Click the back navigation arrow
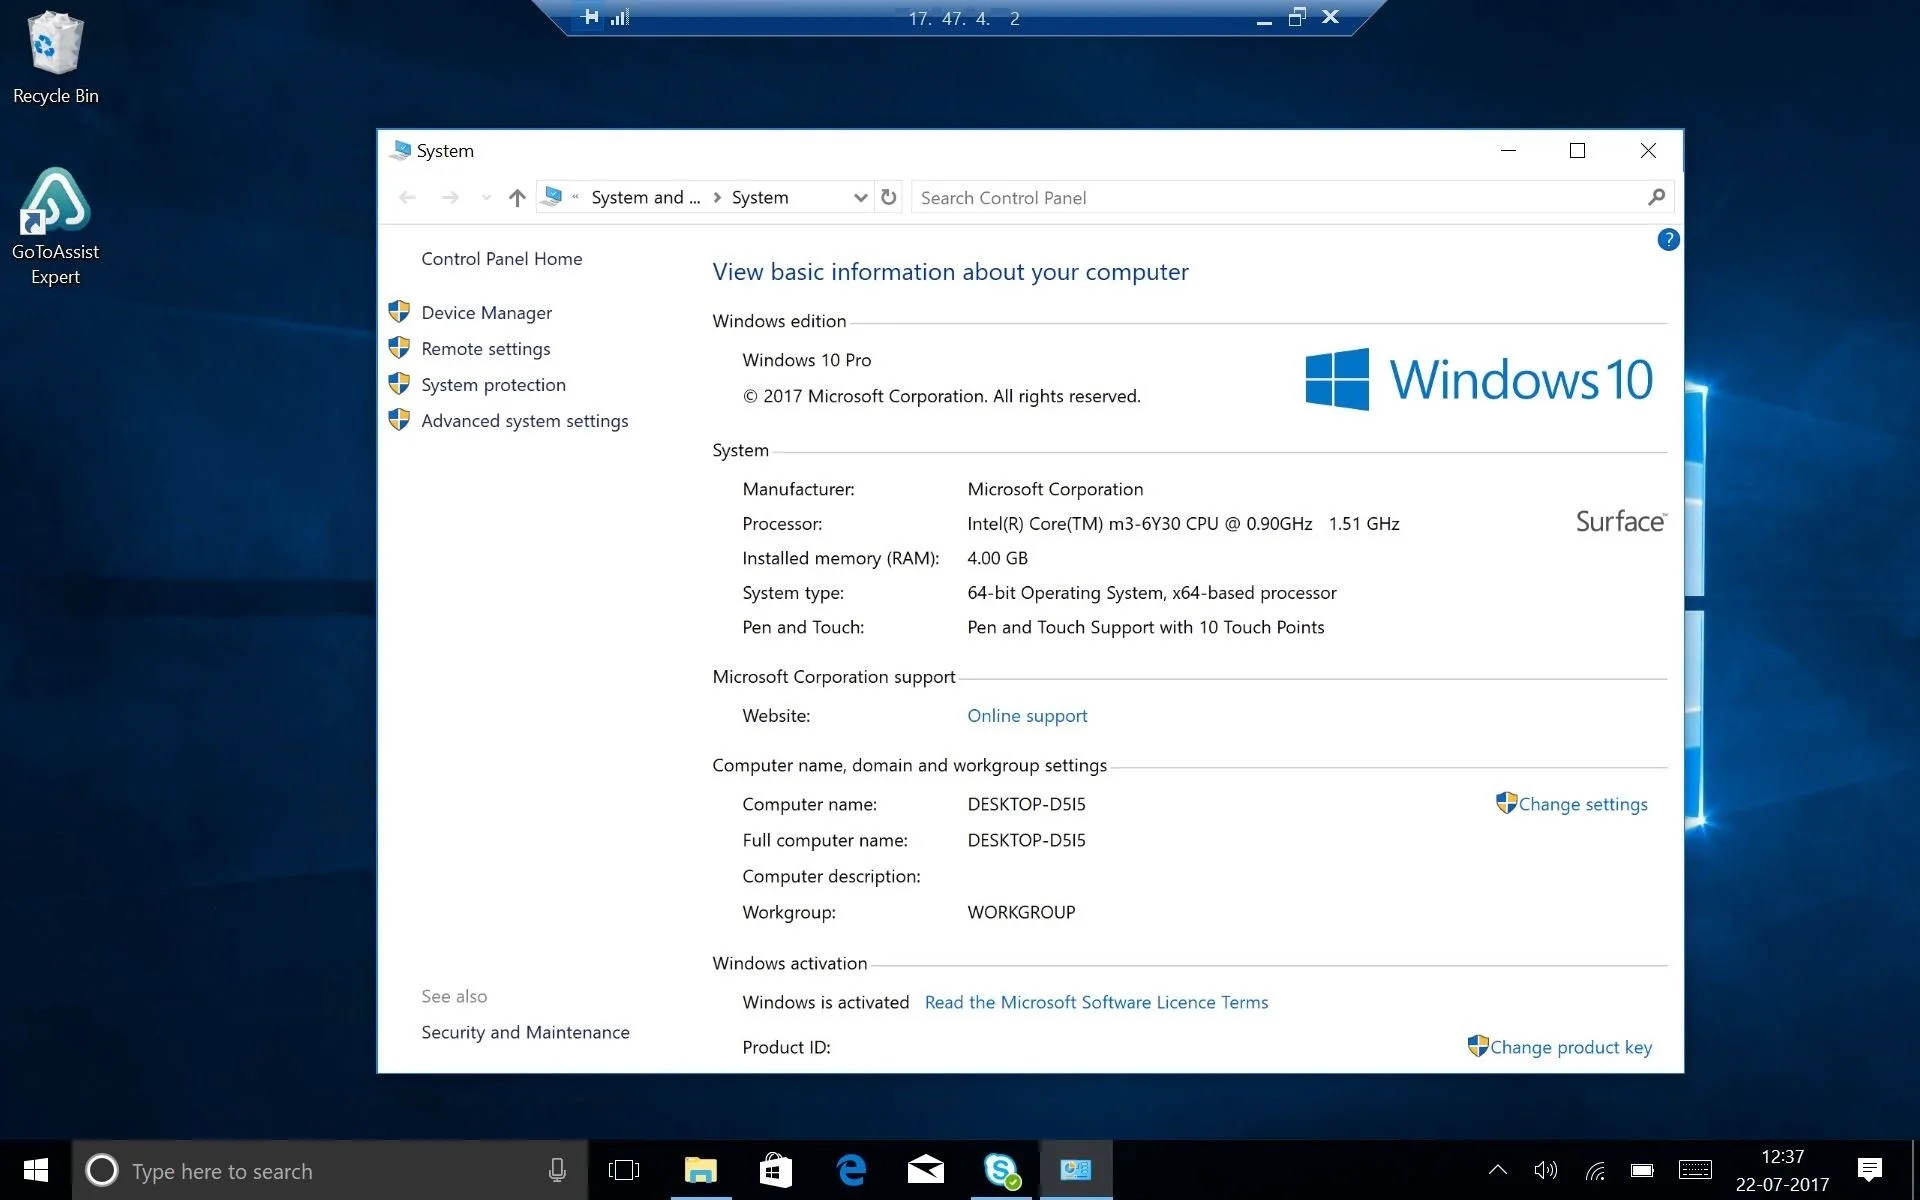 tap(407, 198)
